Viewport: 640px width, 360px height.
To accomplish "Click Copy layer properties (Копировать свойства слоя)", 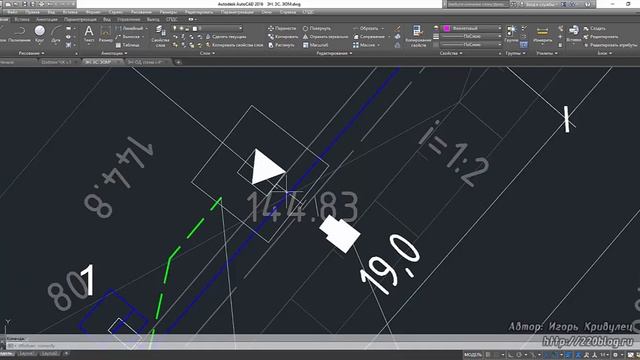I will coord(234,45).
